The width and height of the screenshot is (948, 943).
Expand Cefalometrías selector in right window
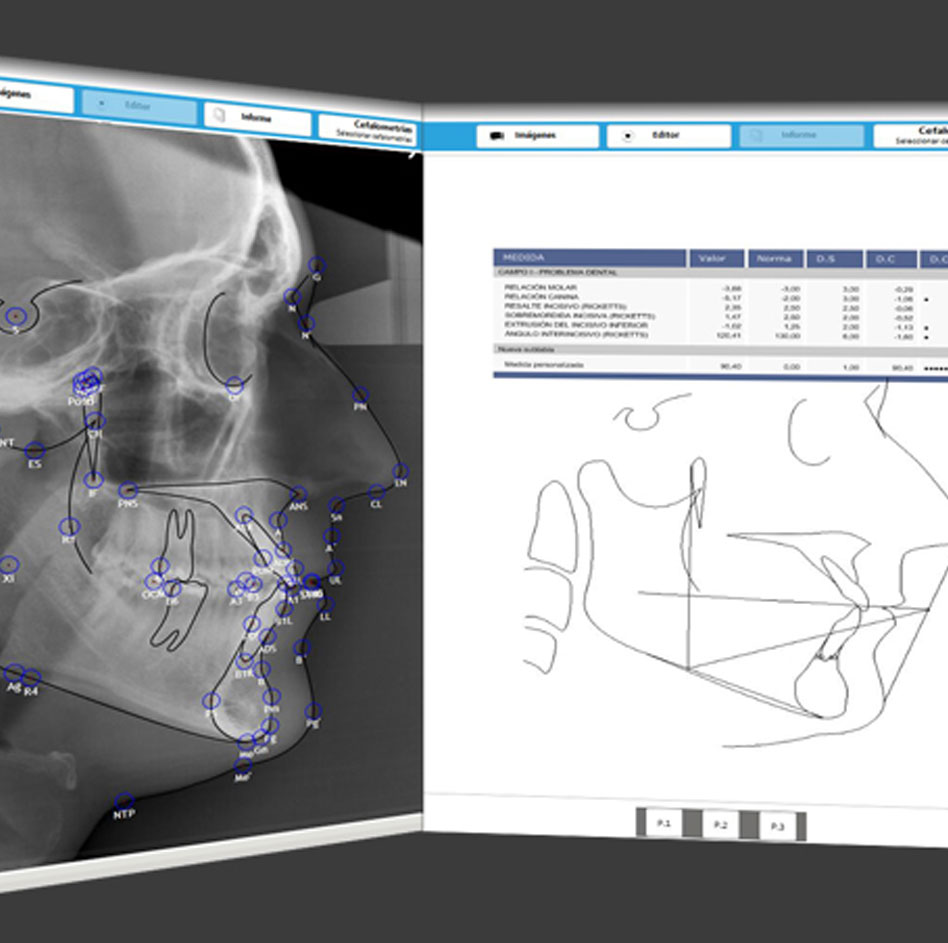click(910, 135)
